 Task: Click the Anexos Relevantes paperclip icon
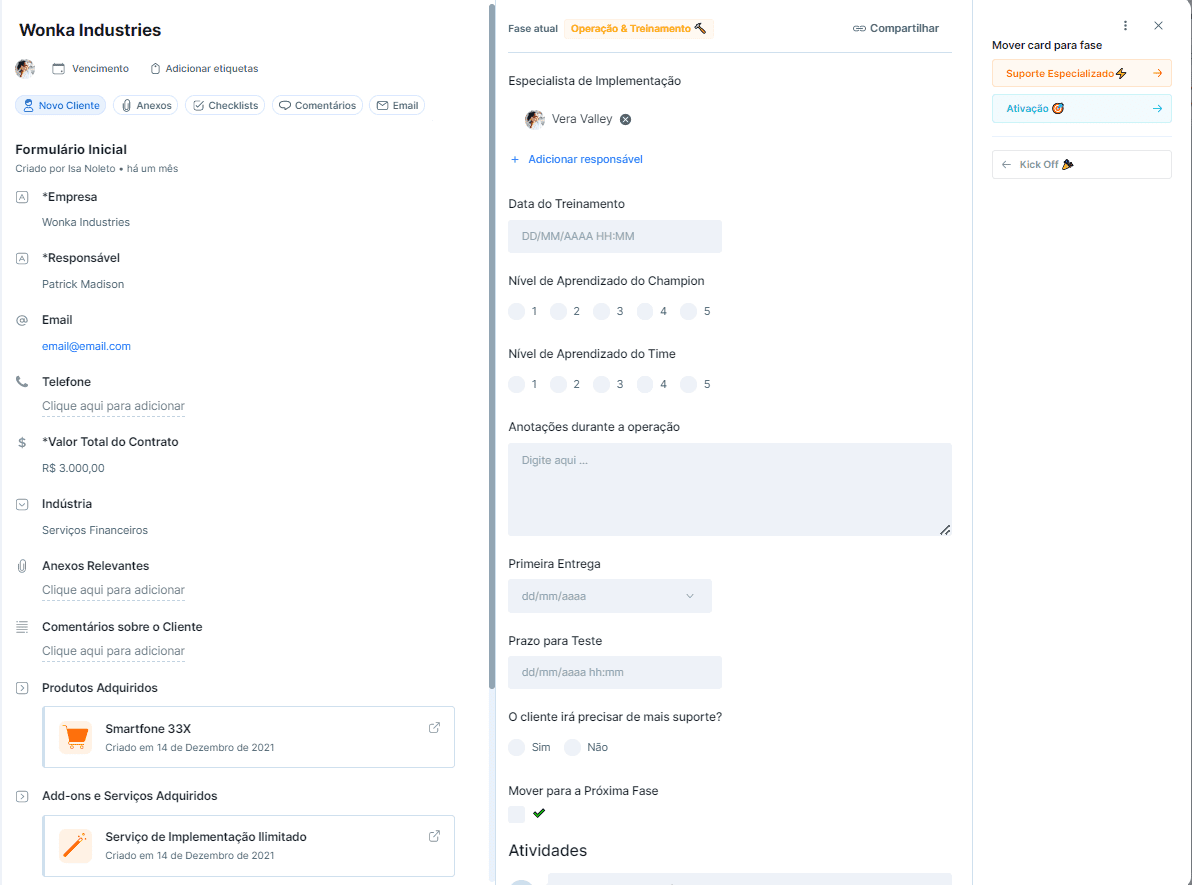pos(22,566)
